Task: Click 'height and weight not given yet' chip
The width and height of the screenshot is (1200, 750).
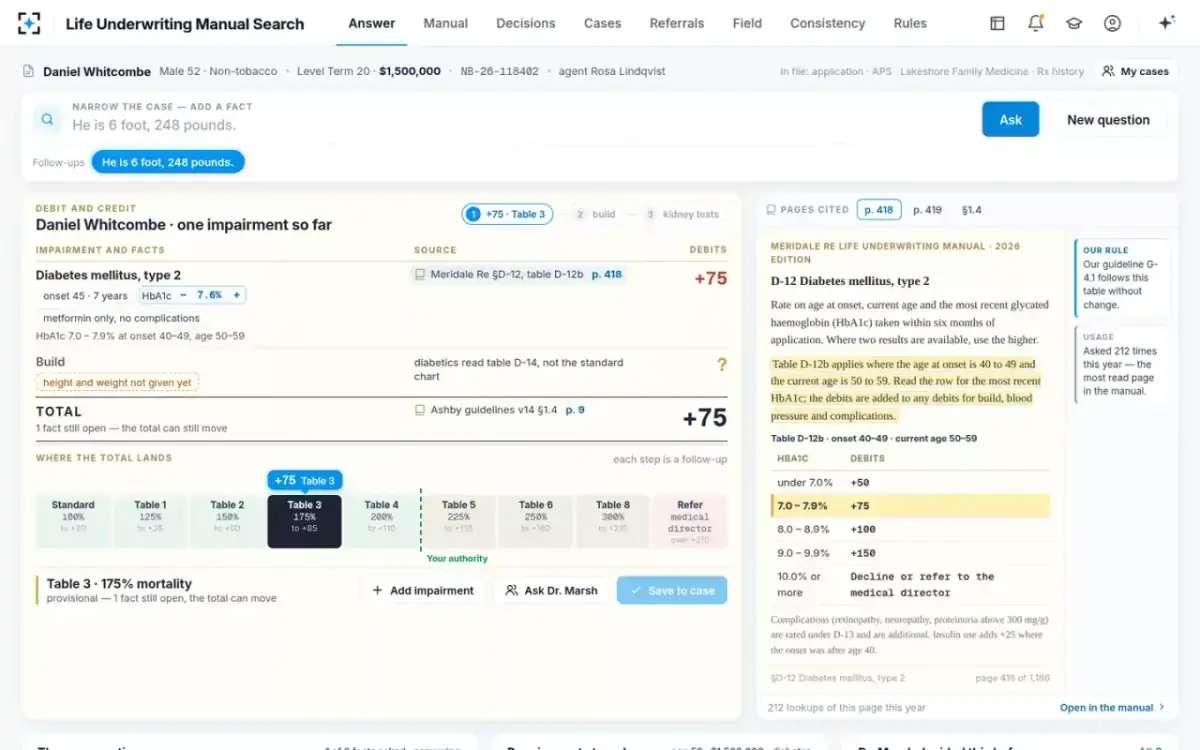Action: 117,382
